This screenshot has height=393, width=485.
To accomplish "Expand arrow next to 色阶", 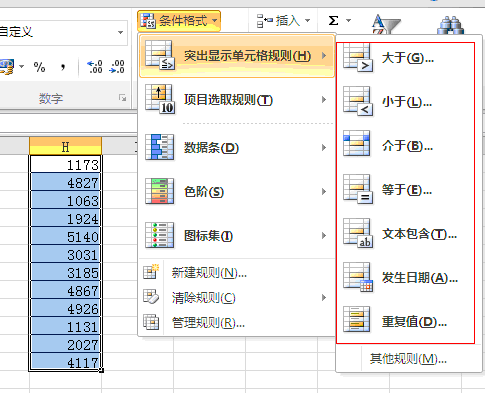I will [x=324, y=191].
